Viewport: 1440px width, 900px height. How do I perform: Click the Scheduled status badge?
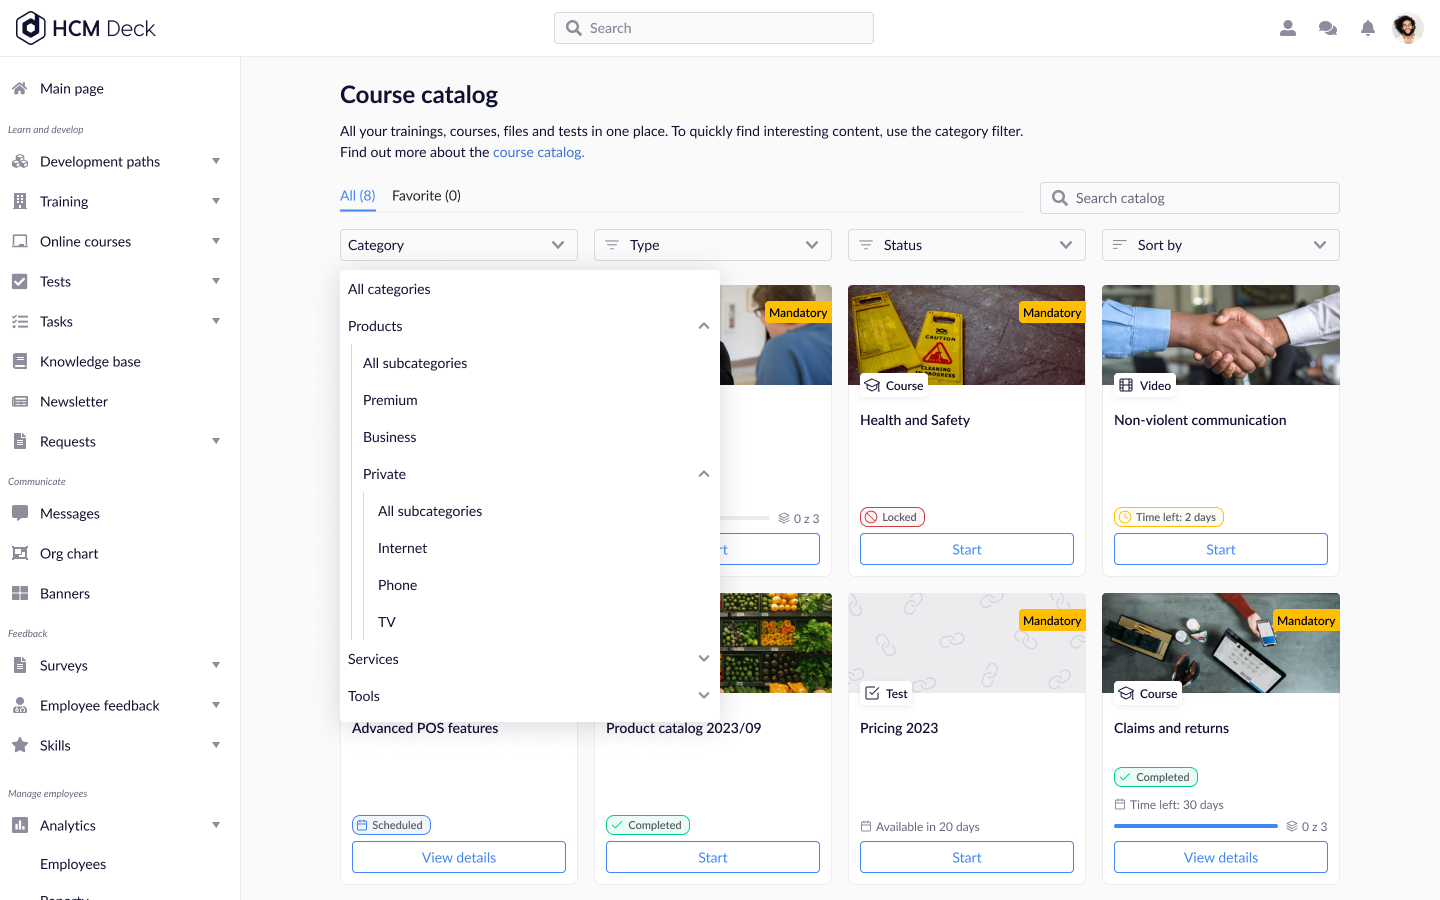pyautogui.click(x=391, y=825)
